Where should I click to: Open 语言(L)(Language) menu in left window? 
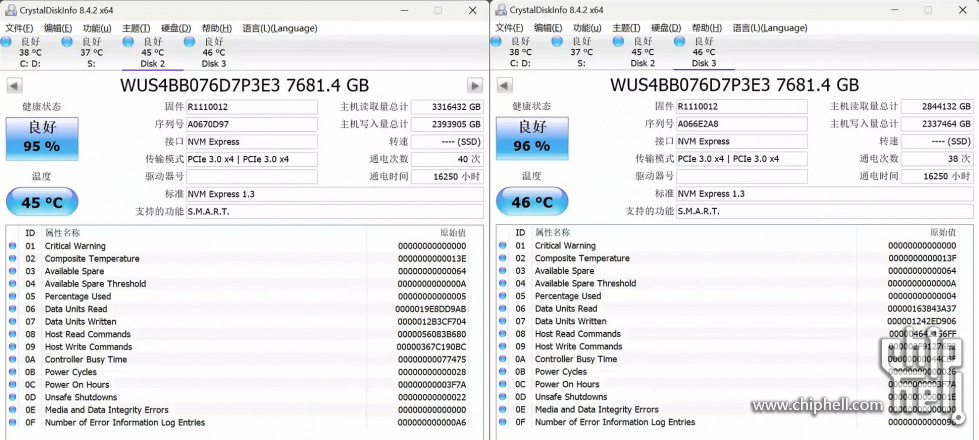[280, 28]
